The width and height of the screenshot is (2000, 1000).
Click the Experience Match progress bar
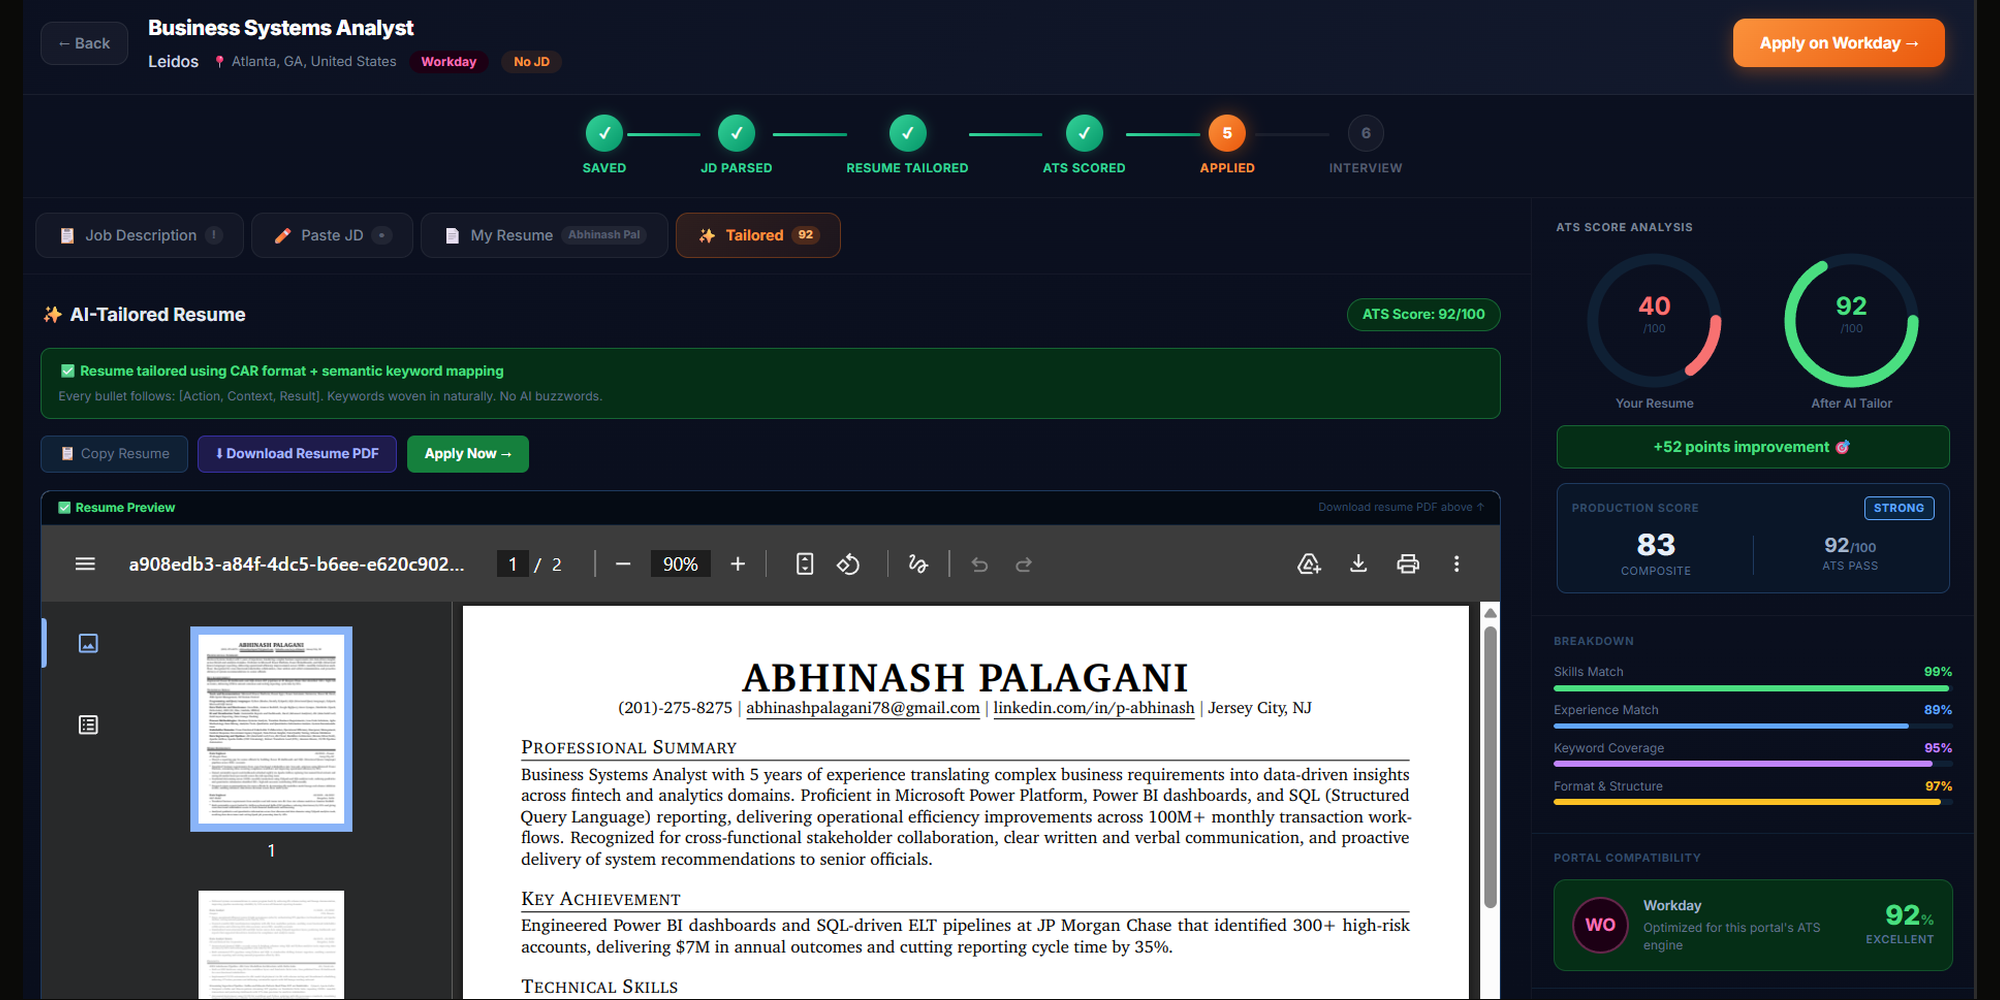click(x=1752, y=726)
